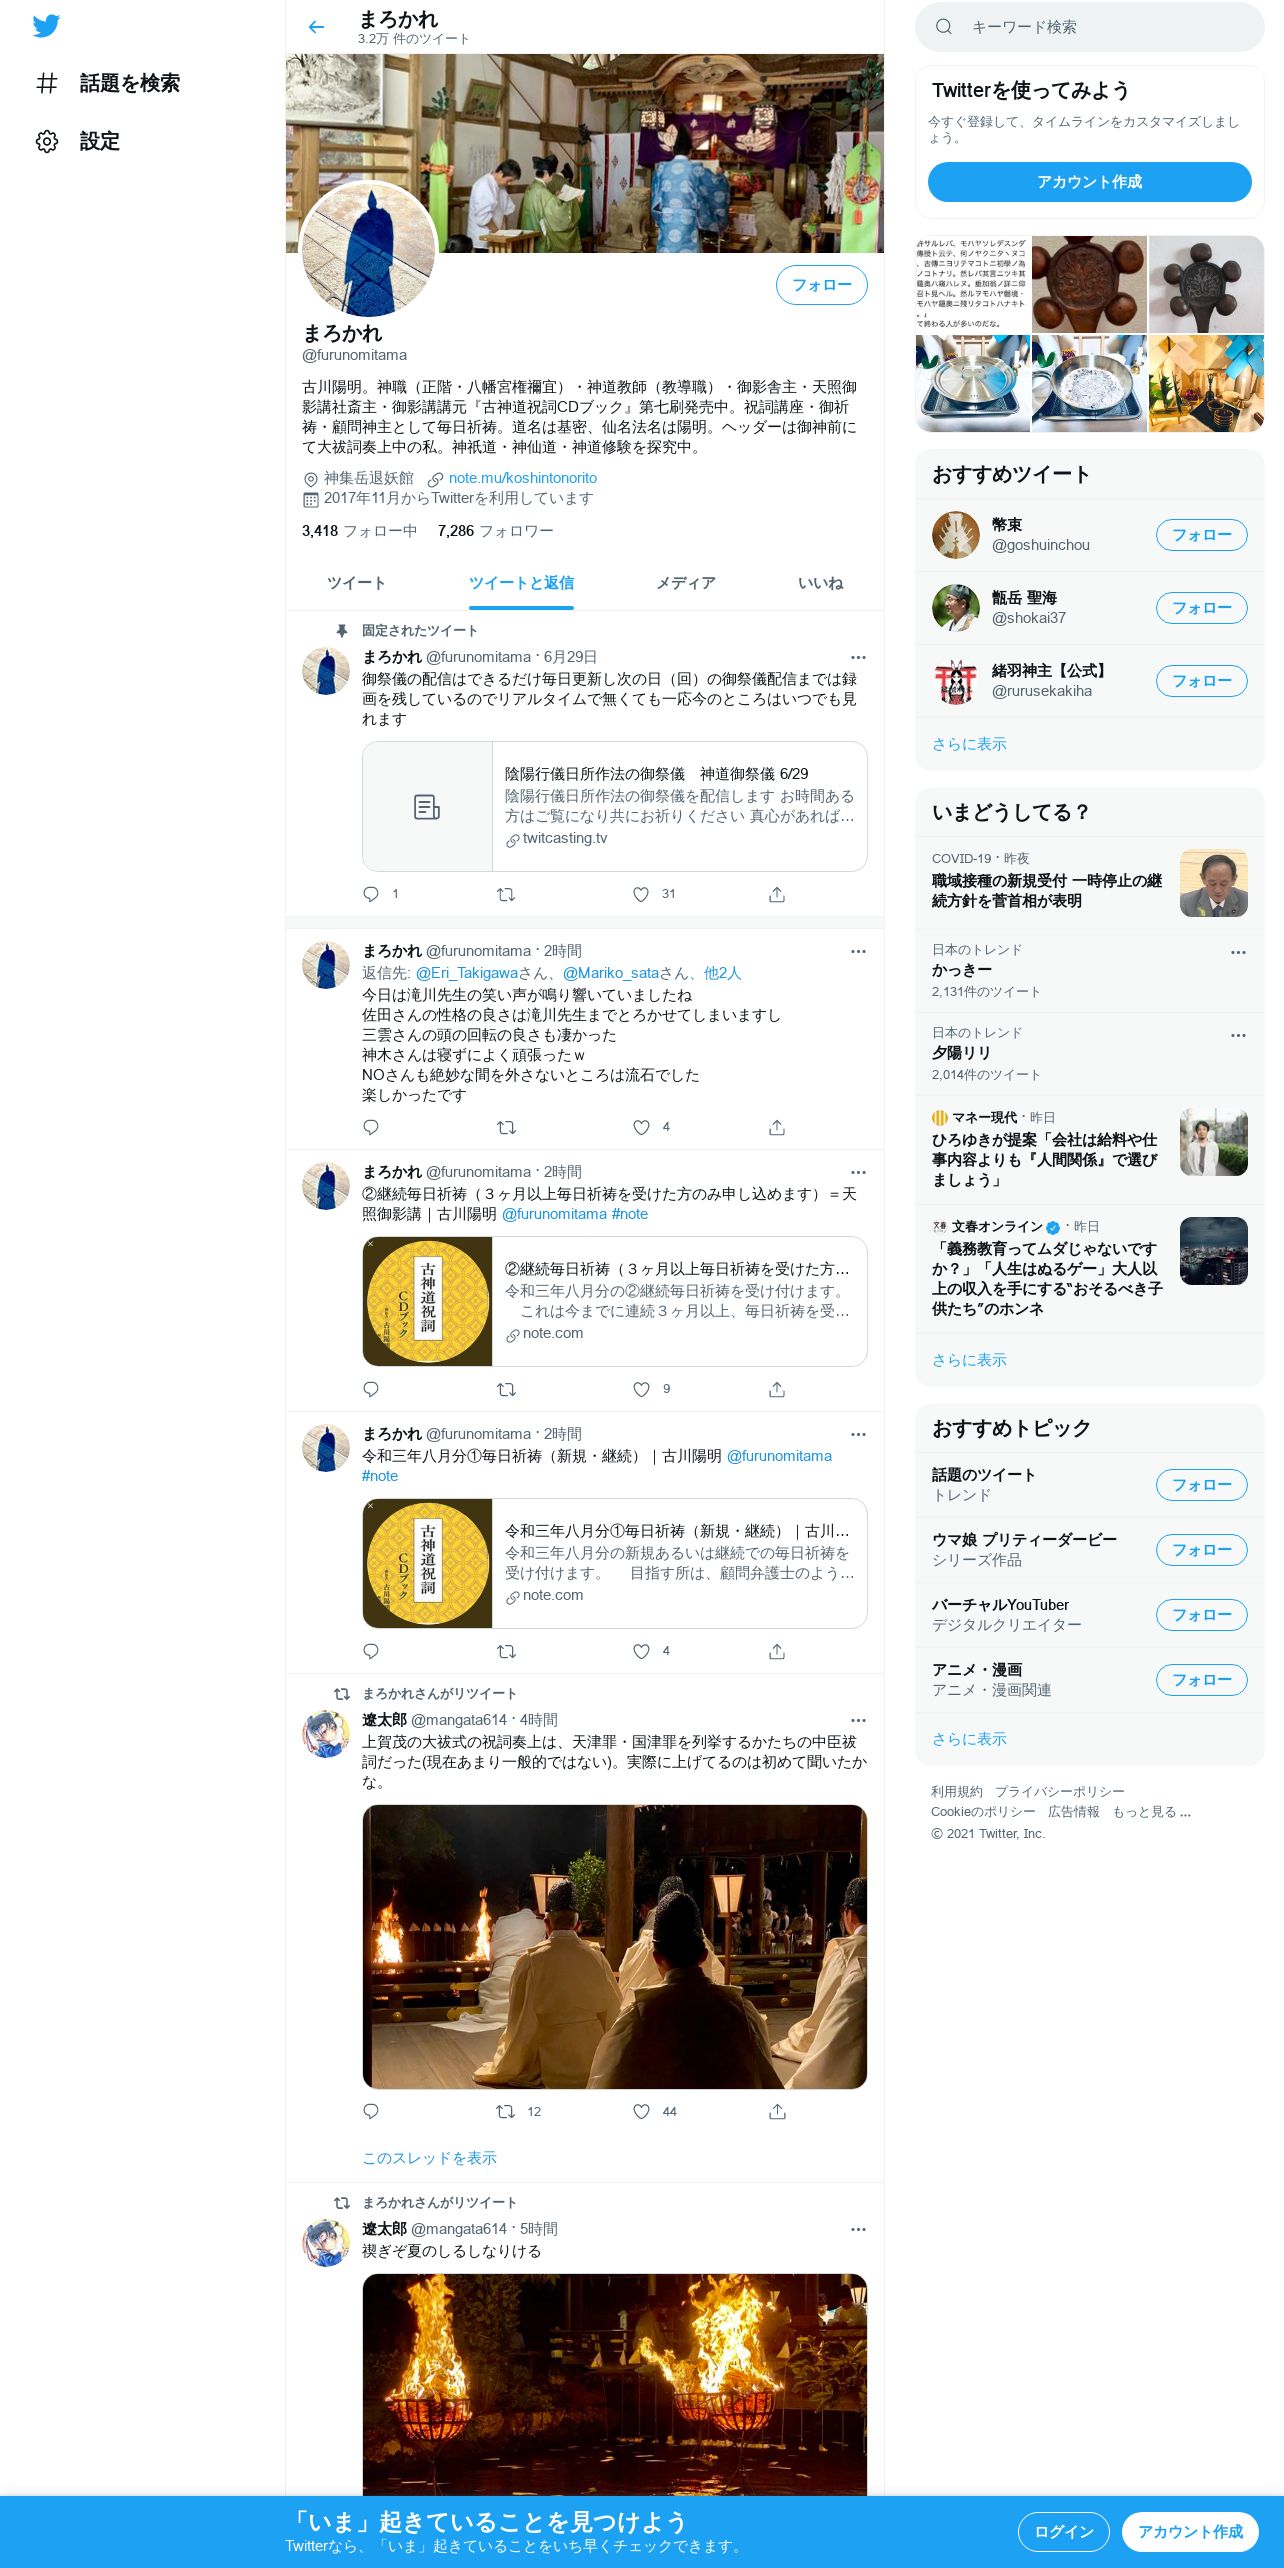The height and width of the screenshot is (2568, 1284).
Task: Click アカウント作成 in the sidebar card
Action: click(x=1089, y=182)
